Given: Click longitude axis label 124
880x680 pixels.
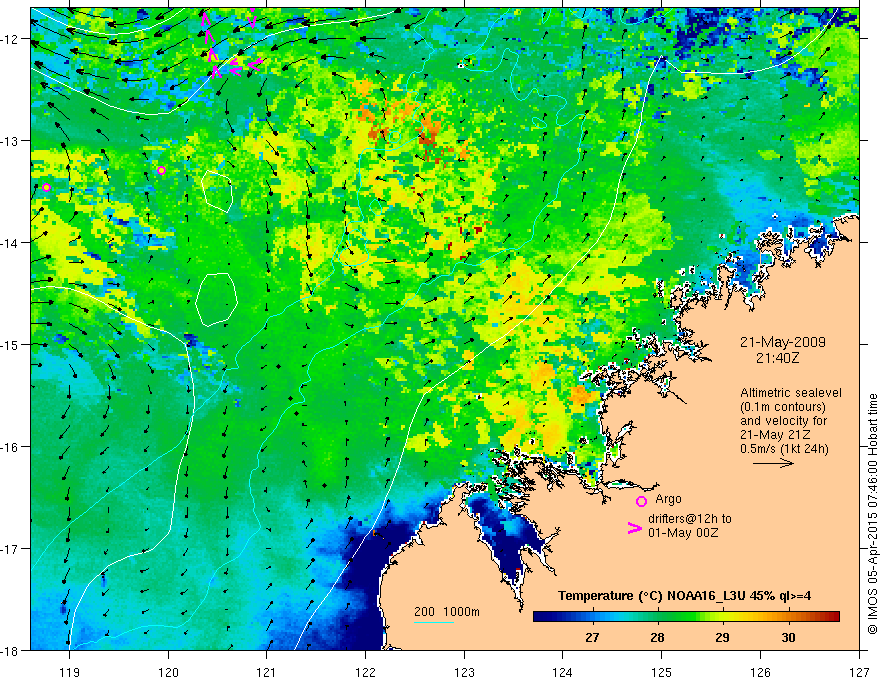Looking at the screenshot, I should [563, 672].
